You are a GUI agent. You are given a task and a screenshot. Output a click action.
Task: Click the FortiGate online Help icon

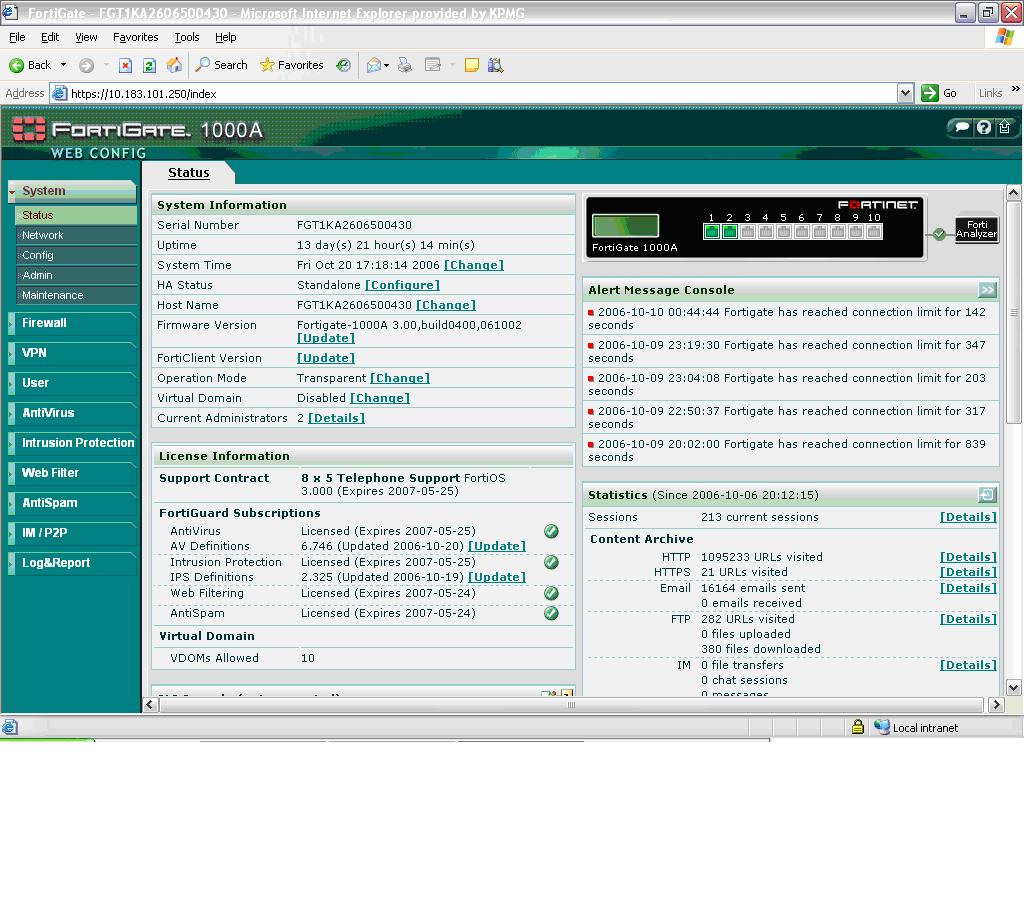[984, 128]
